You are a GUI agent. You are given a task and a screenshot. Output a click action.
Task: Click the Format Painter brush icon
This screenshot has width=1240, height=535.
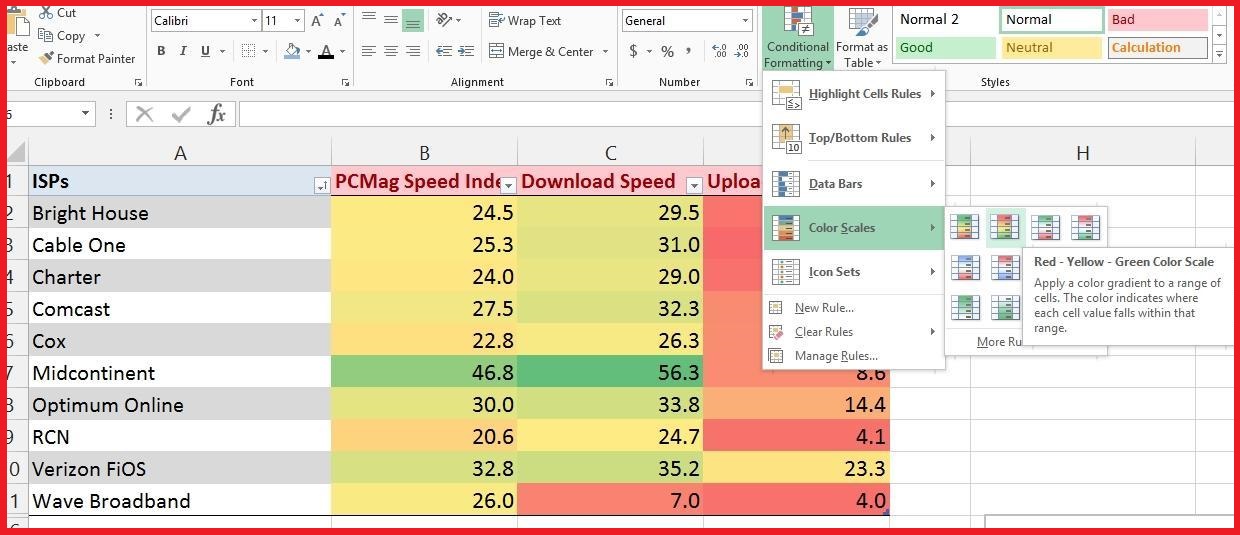tap(46, 59)
